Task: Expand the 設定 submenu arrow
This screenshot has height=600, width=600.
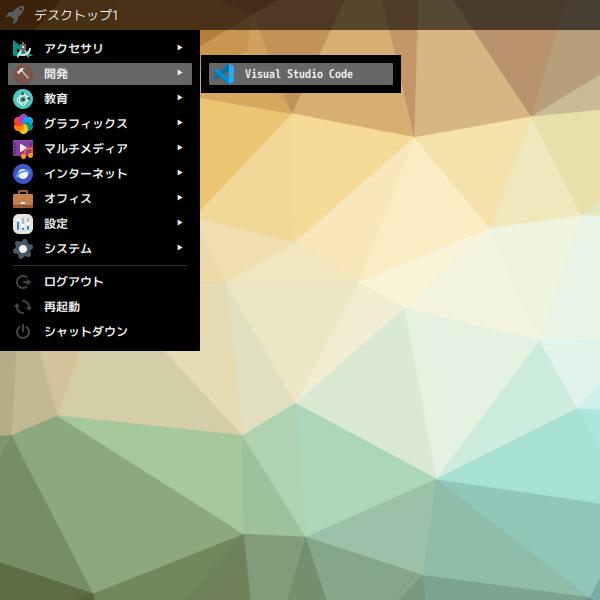Action: (x=179, y=223)
